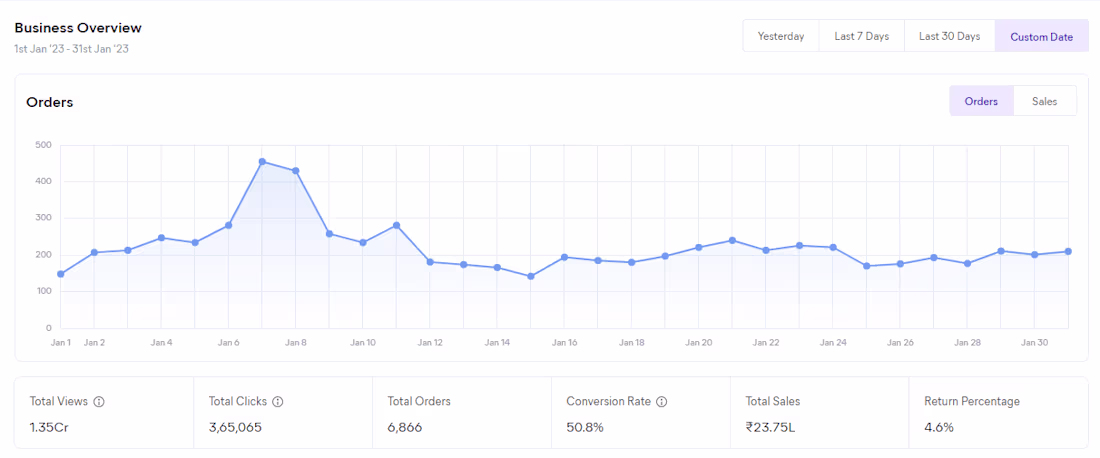The height and width of the screenshot is (458, 1100).
Task: Click info icon beside Conversion Rate
Action: tap(662, 402)
